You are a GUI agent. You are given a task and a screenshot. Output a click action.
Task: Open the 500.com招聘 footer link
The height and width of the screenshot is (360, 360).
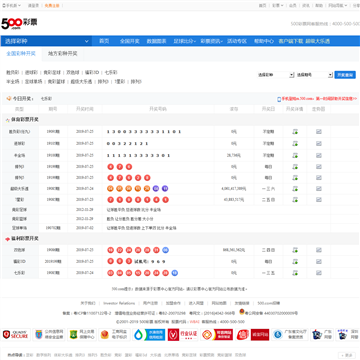[269, 303]
